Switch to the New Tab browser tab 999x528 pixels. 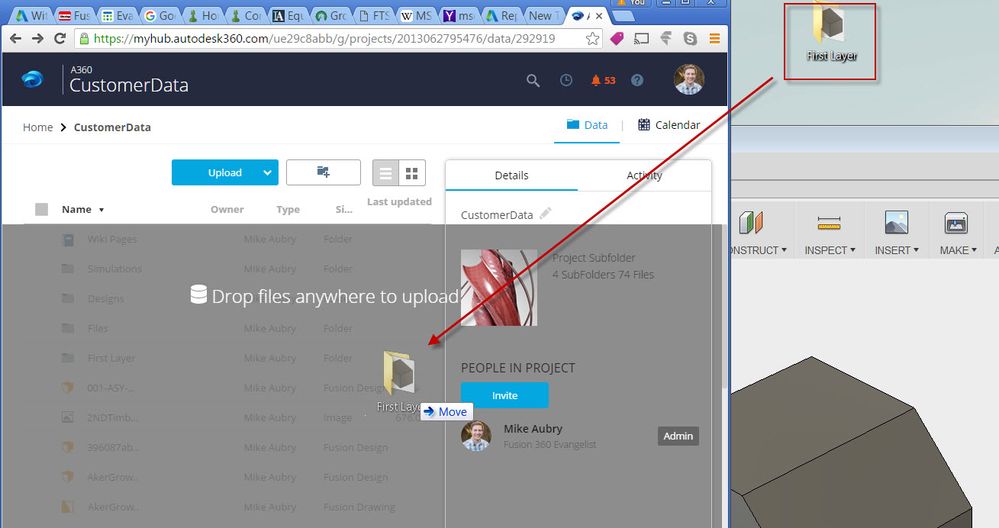[x=543, y=15]
